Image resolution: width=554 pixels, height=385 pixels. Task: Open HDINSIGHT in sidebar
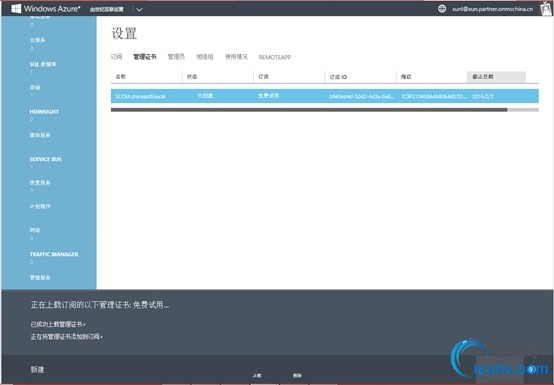pyautogui.click(x=44, y=112)
